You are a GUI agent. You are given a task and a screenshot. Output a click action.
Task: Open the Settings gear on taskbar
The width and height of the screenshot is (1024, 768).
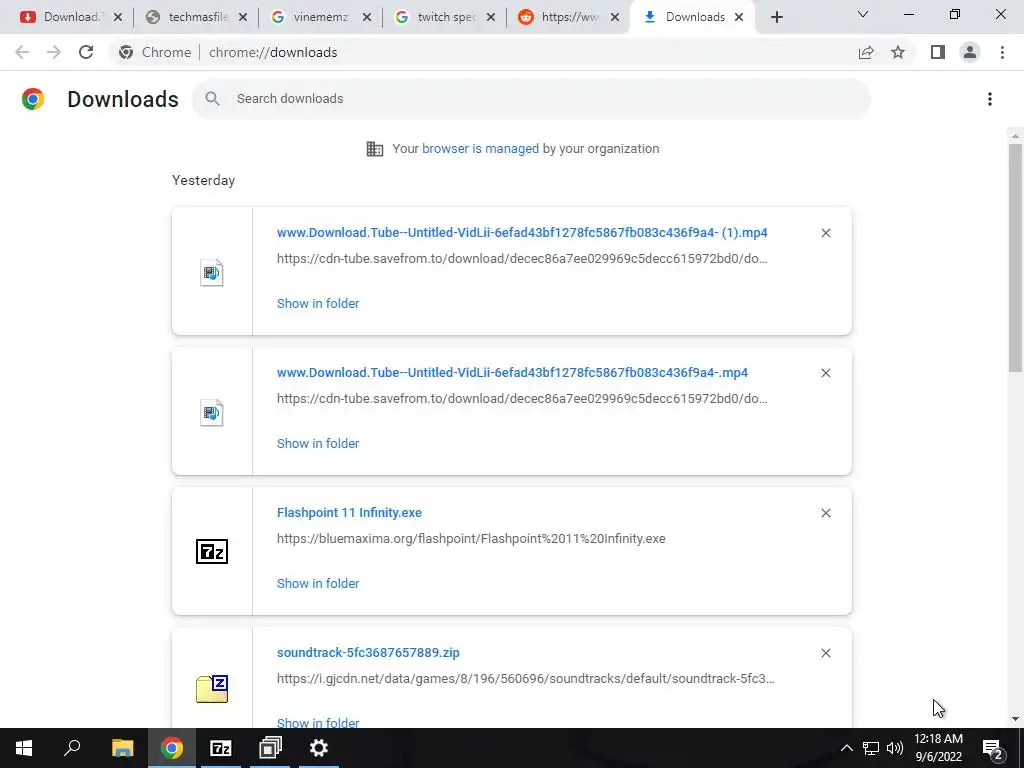coord(319,748)
